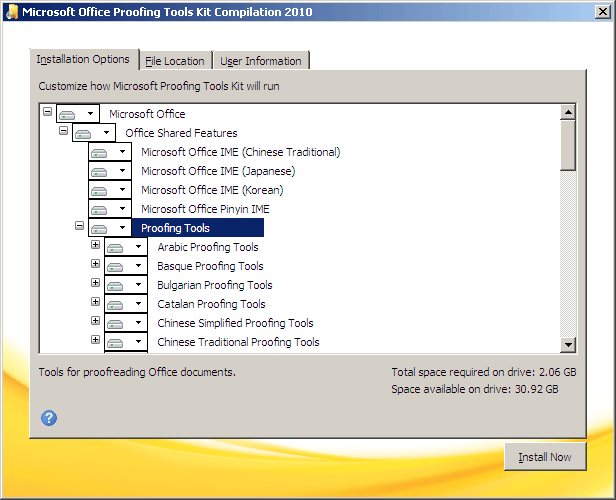The width and height of the screenshot is (616, 500).
Task: Select Office Shared Features label
Action: click(181, 133)
